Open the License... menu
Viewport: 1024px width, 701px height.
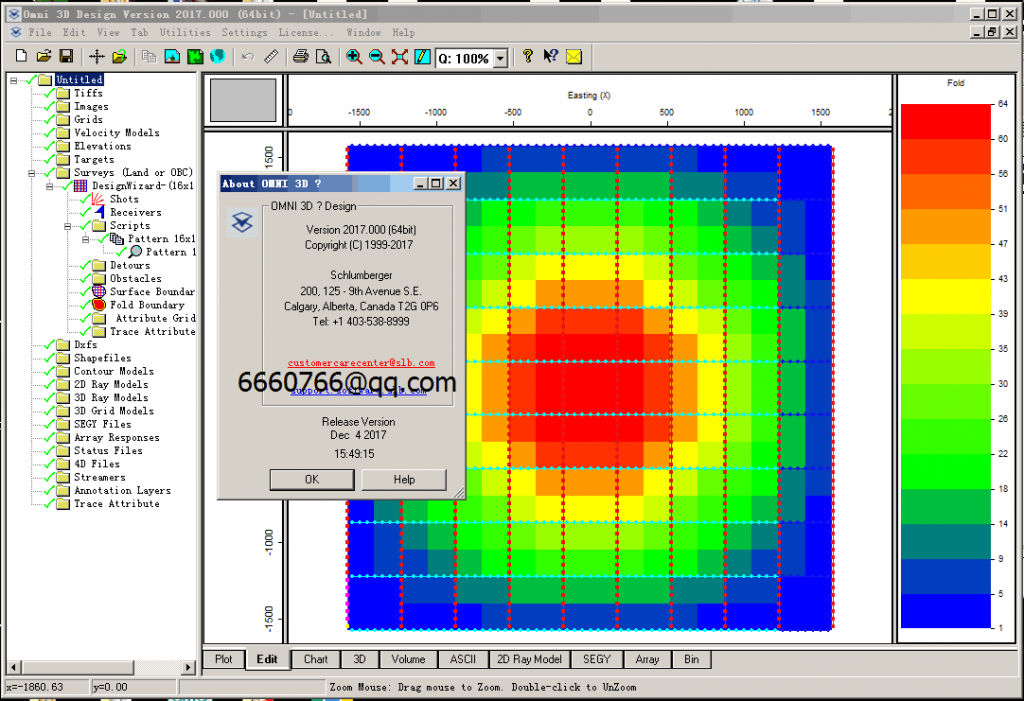(x=306, y=32)
